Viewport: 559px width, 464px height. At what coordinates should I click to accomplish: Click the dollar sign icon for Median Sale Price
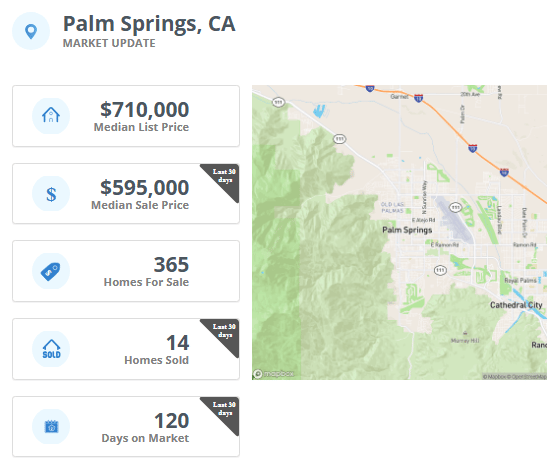51,194
